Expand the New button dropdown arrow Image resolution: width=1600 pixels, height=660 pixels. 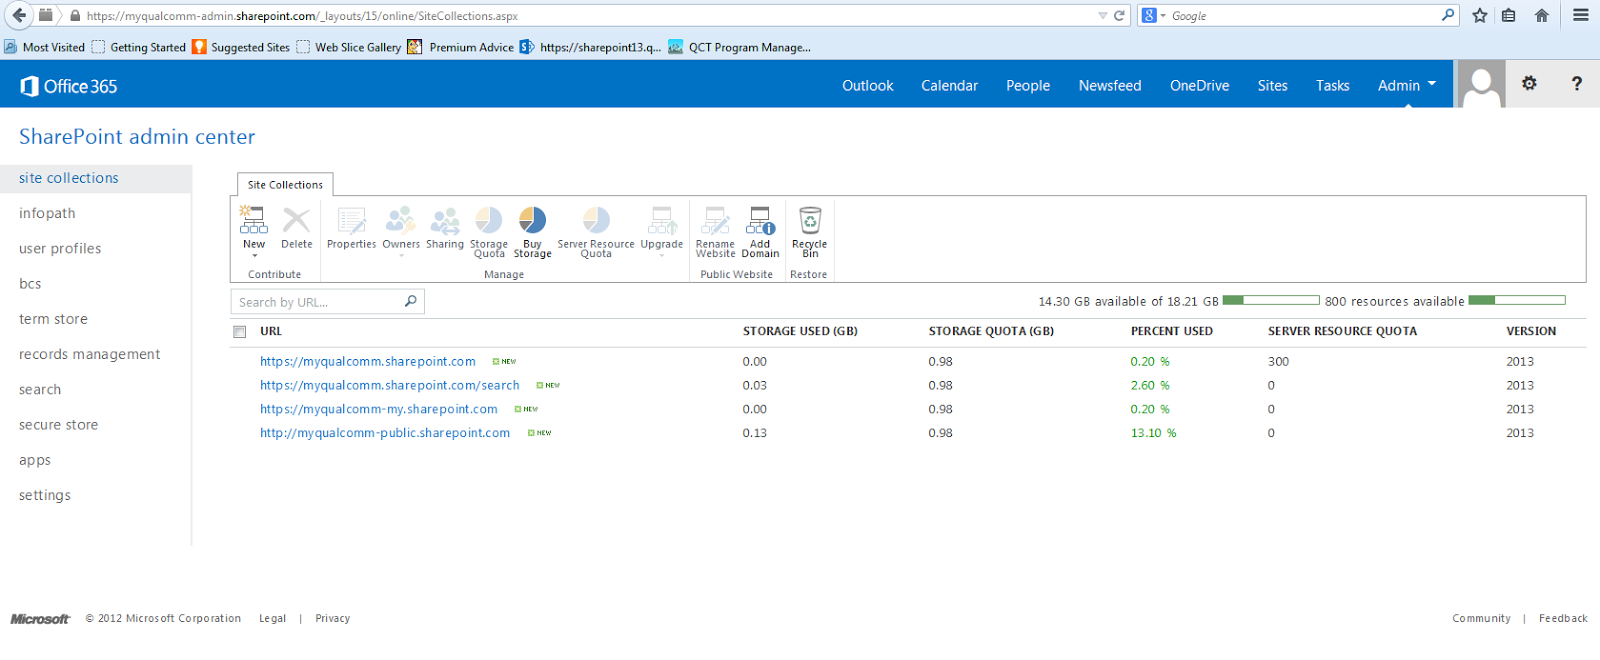[x=254, y=255]
